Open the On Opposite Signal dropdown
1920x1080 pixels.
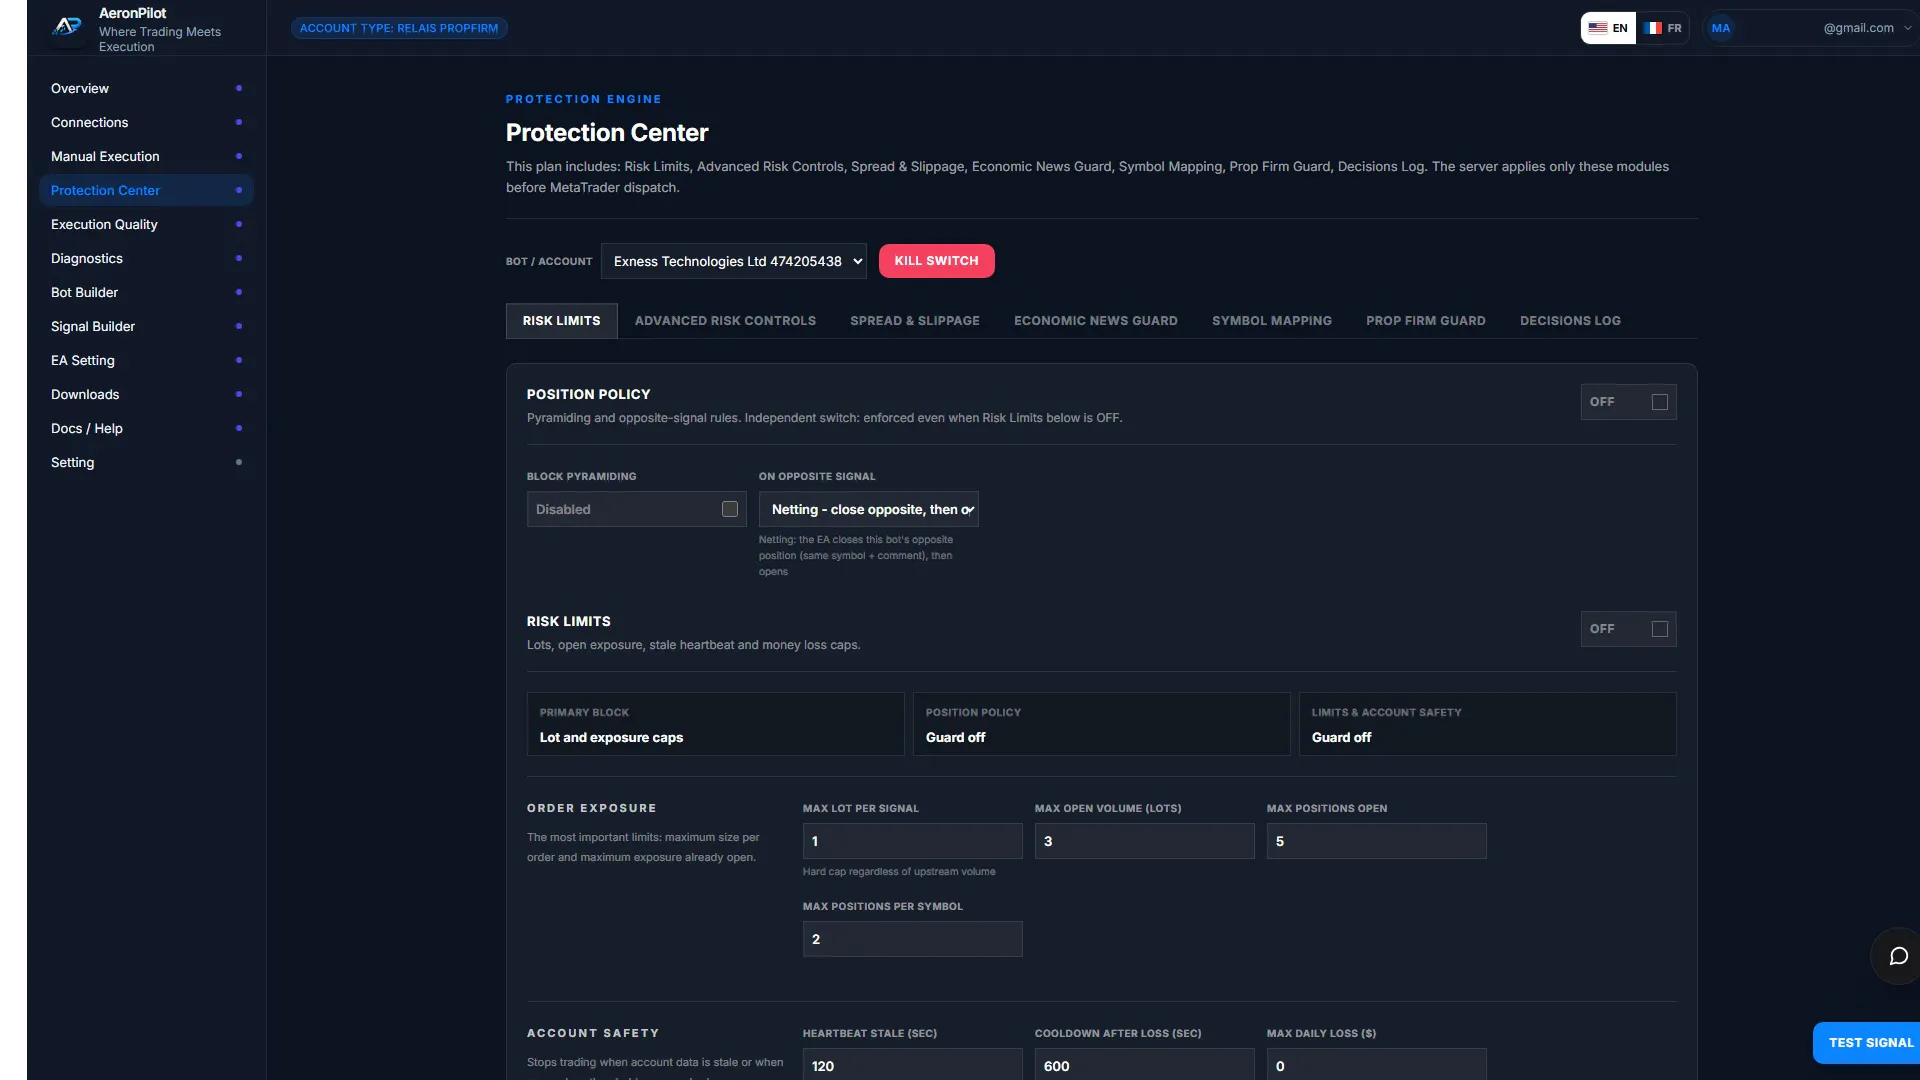pos(868,509)
